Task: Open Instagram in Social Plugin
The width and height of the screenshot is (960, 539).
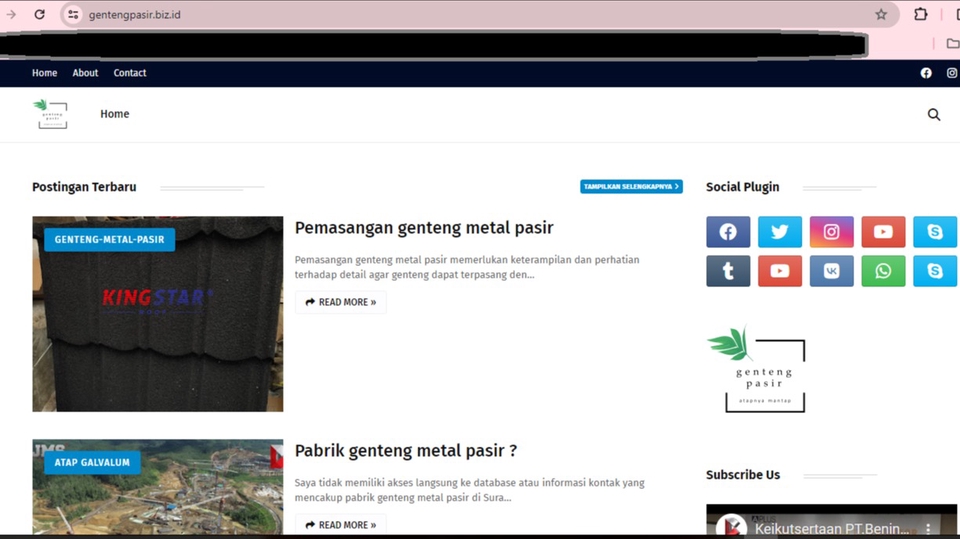Action: coord(831,232)
